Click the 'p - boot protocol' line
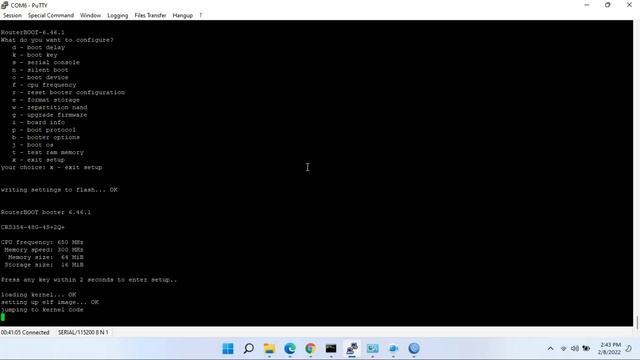The image size is (640, 360). (x=44, y=130)
